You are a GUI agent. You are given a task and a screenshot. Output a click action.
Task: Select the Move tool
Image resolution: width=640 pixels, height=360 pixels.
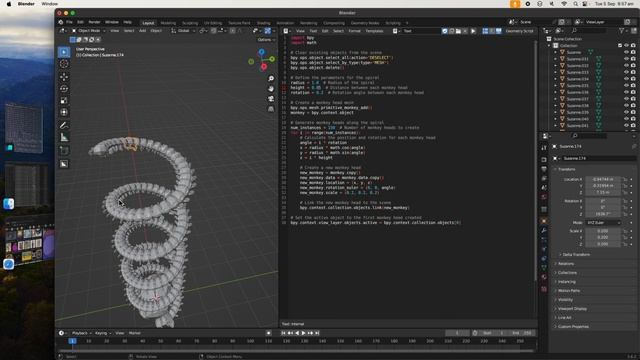tap(64, 76)
